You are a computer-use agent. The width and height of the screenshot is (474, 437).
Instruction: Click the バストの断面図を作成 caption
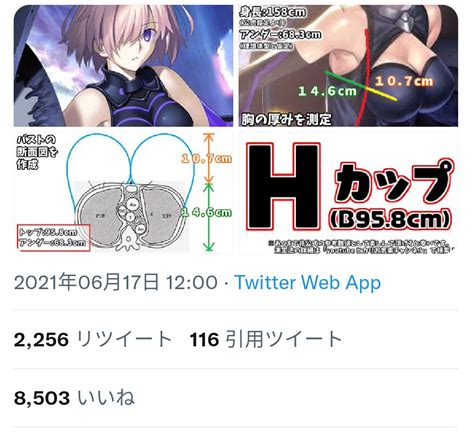point(37,152)
